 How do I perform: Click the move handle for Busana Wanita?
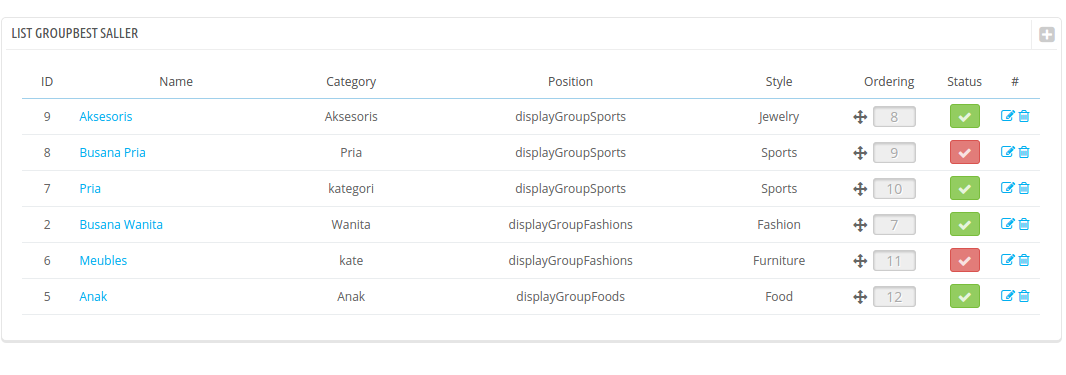pos(860,225)
